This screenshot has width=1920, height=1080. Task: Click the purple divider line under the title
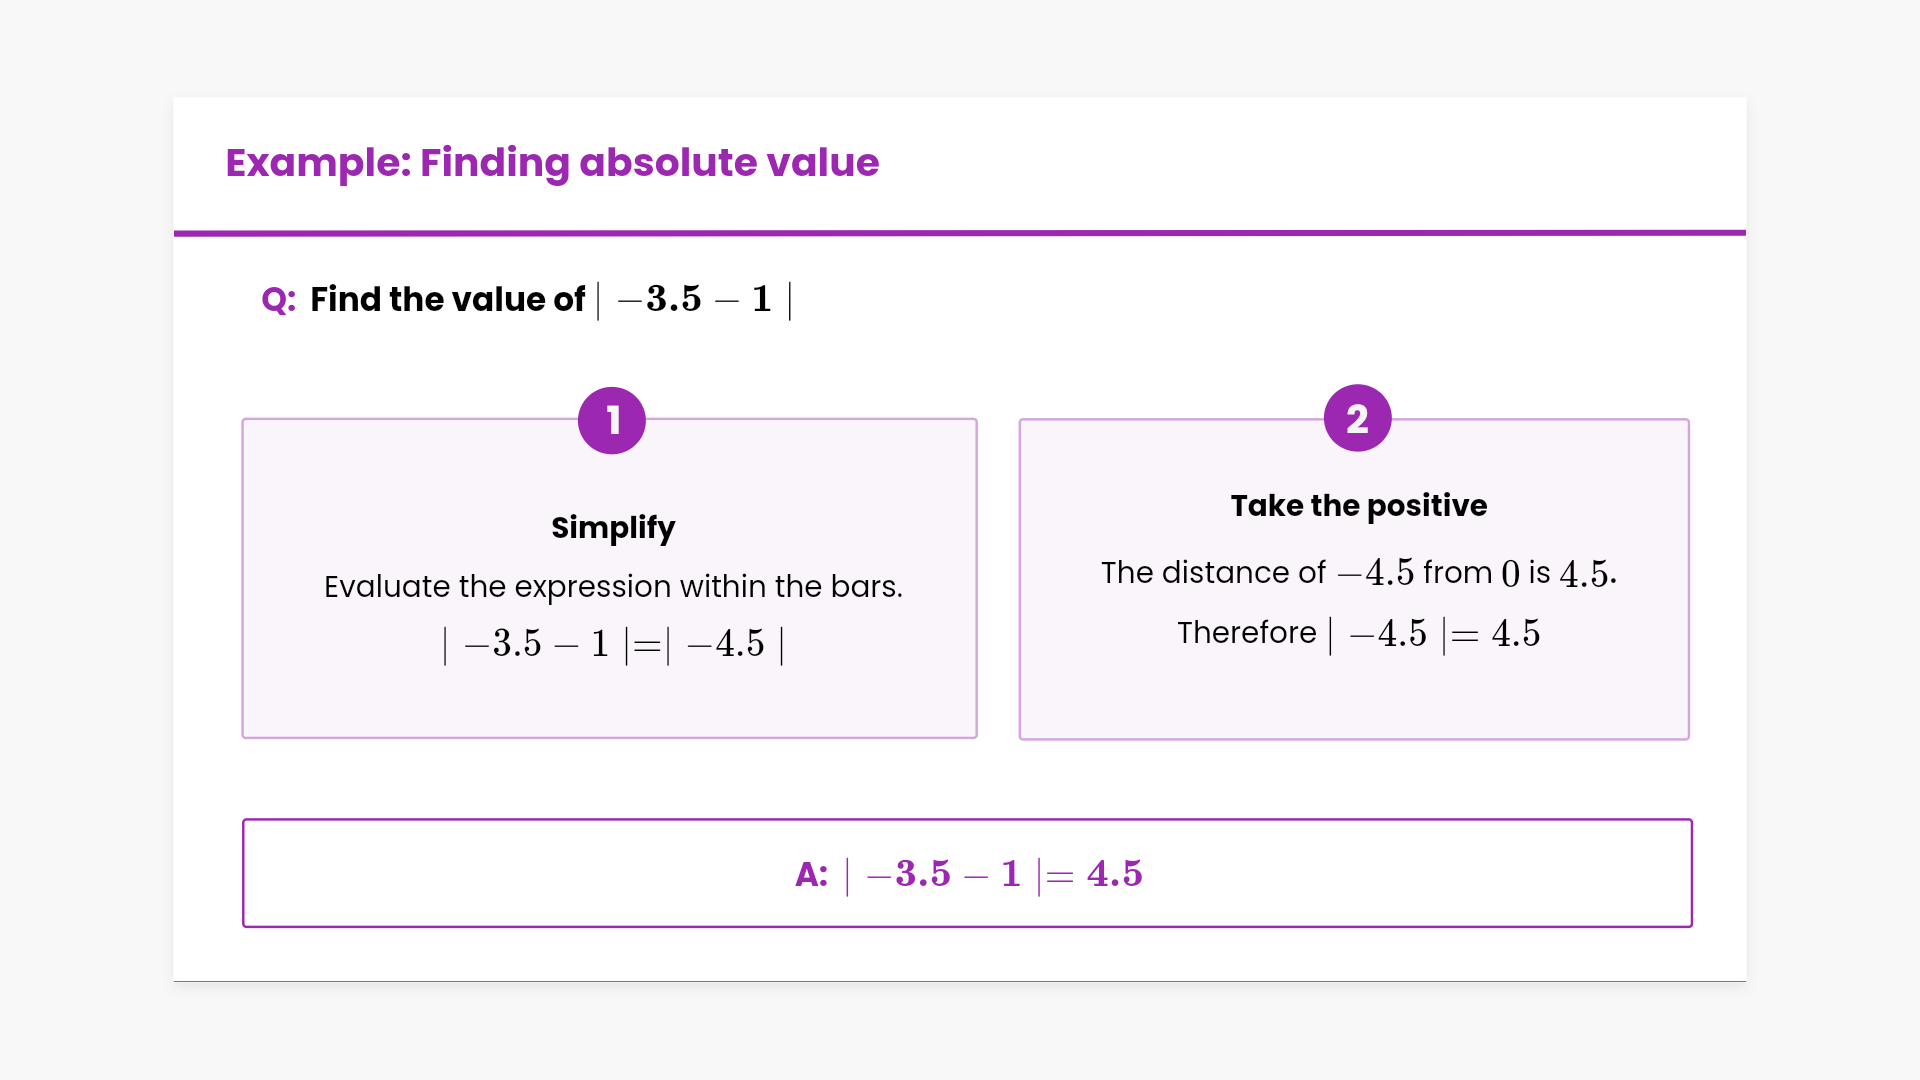(x=960, y=233)
